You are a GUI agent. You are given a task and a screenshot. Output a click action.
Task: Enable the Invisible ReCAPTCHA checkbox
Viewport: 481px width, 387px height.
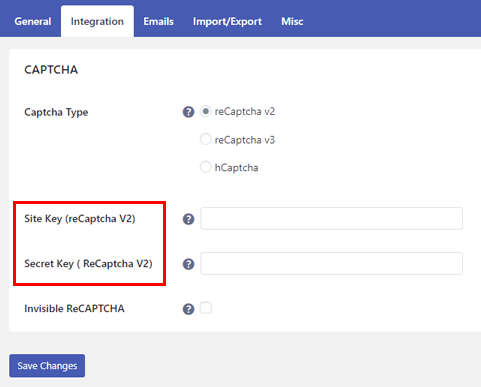click(206, 308)
